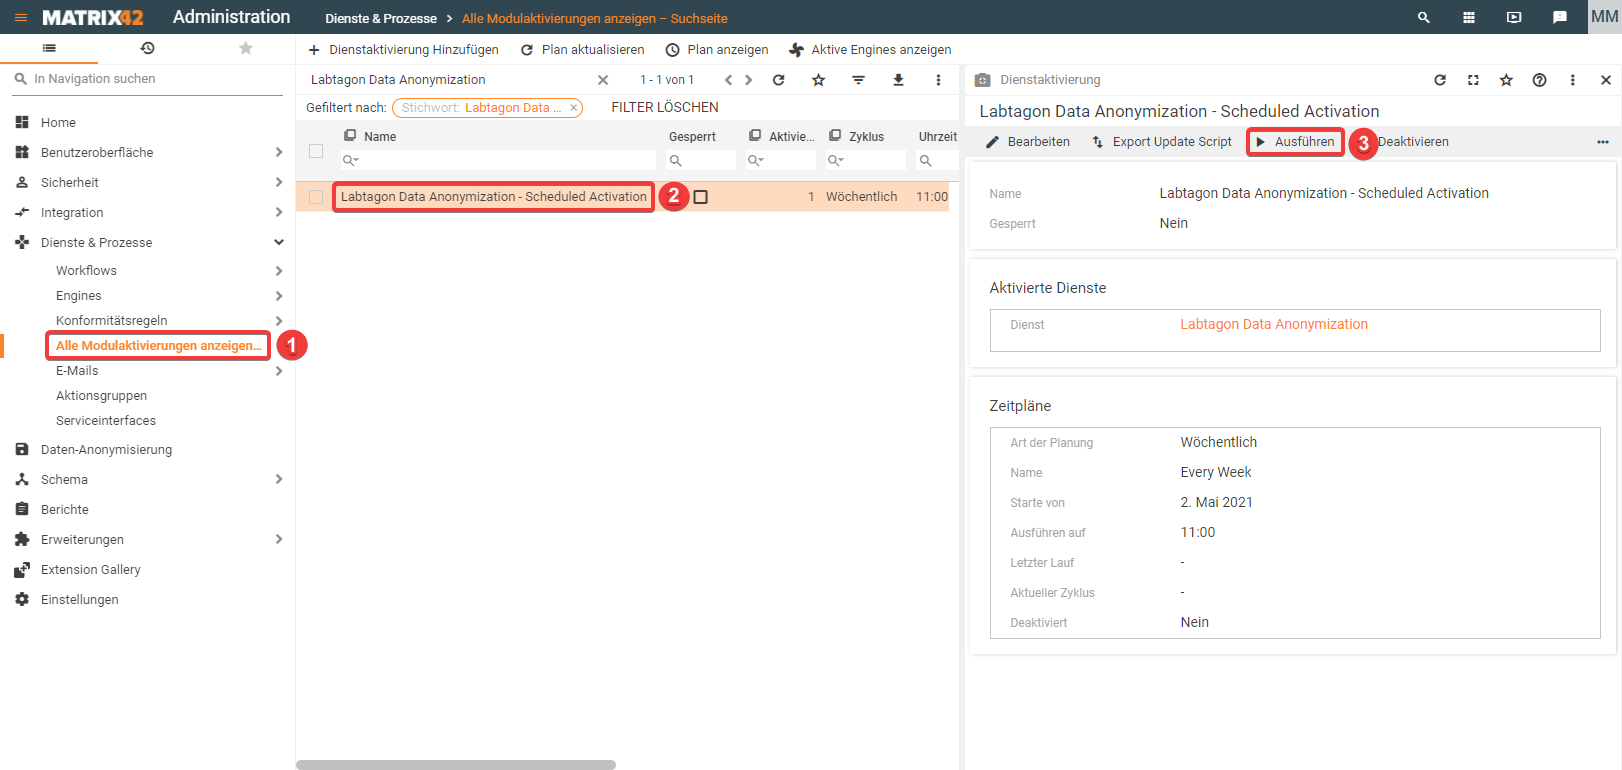Open the list filter icon
Screen dimensions: 1622x770
coord(859,80)
